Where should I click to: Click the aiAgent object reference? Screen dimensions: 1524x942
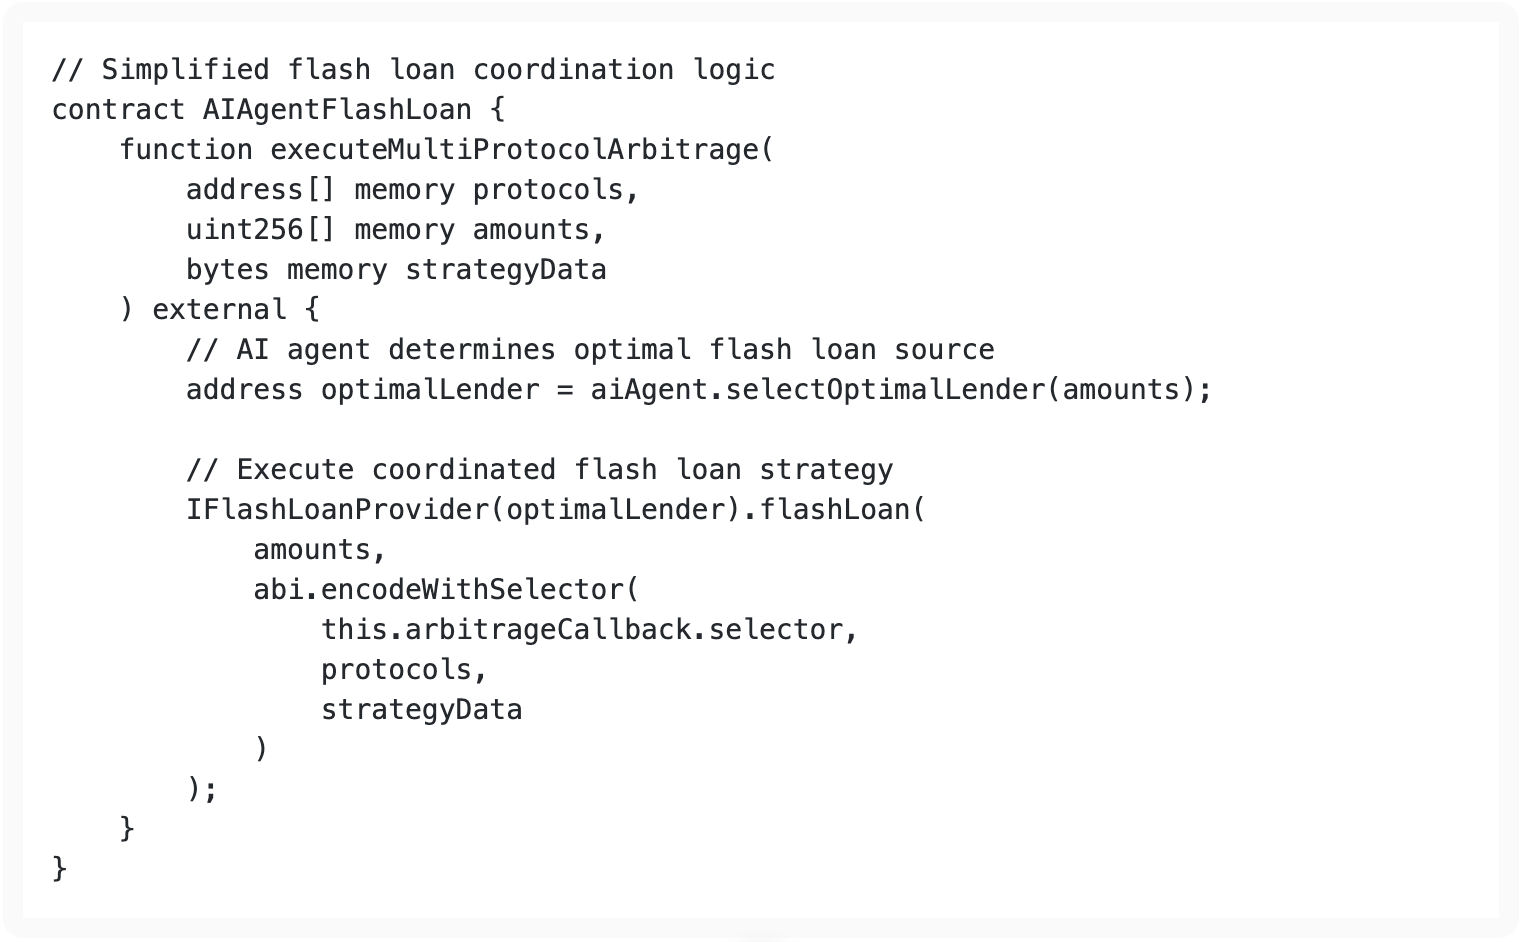pos(648,390)
